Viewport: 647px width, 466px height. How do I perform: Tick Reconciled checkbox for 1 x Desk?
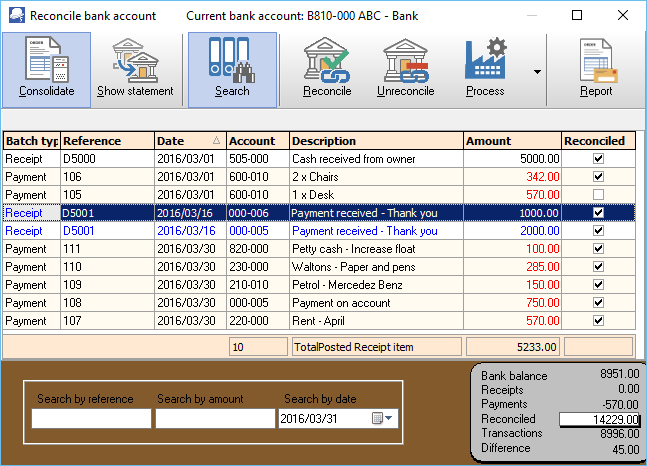click(598, 195)
